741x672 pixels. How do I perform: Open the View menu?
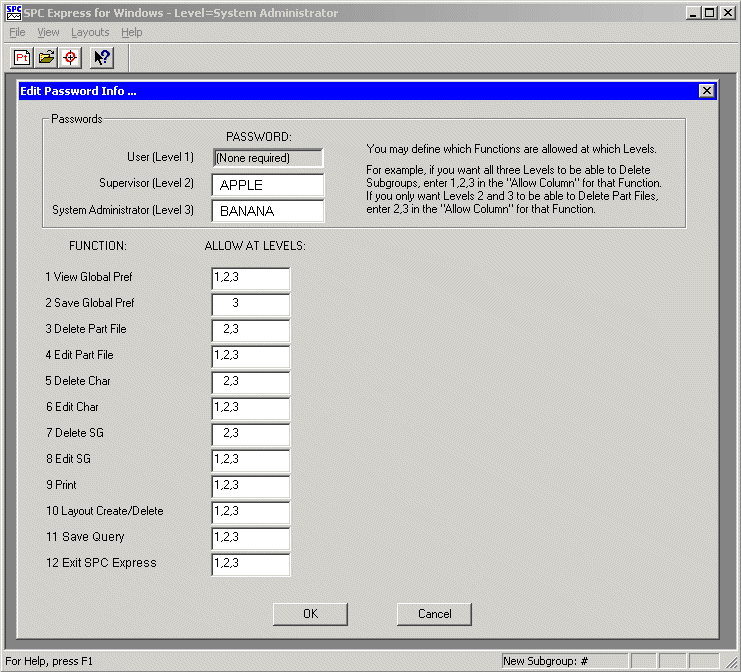coord(48,32)
